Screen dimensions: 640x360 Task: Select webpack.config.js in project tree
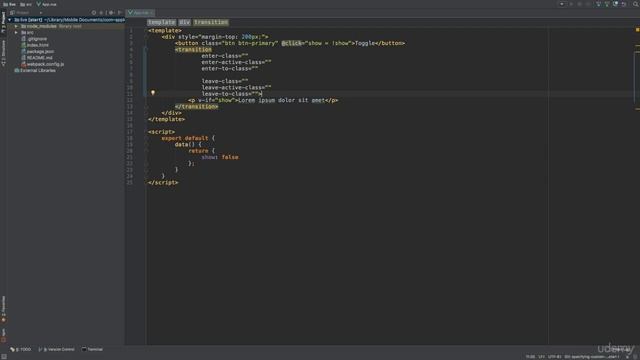point(42,64)
